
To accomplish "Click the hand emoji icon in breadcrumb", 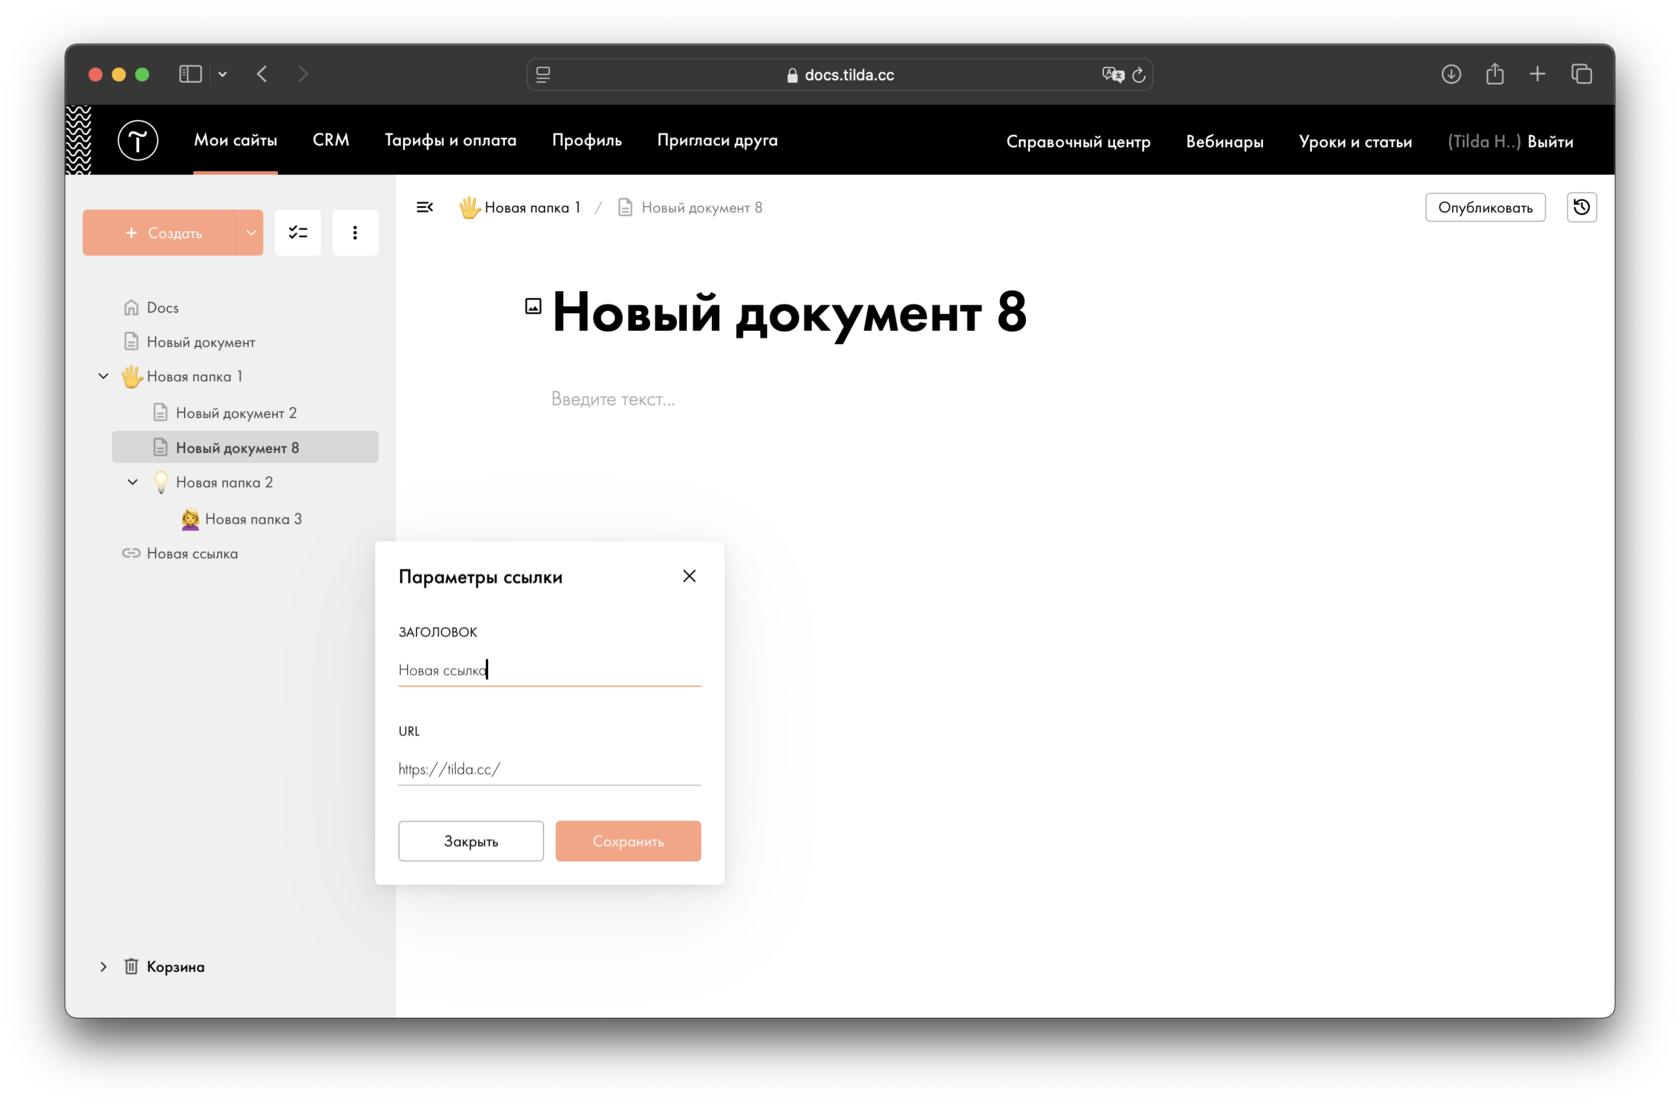I will pyautogui.click(x=469, y=207).
